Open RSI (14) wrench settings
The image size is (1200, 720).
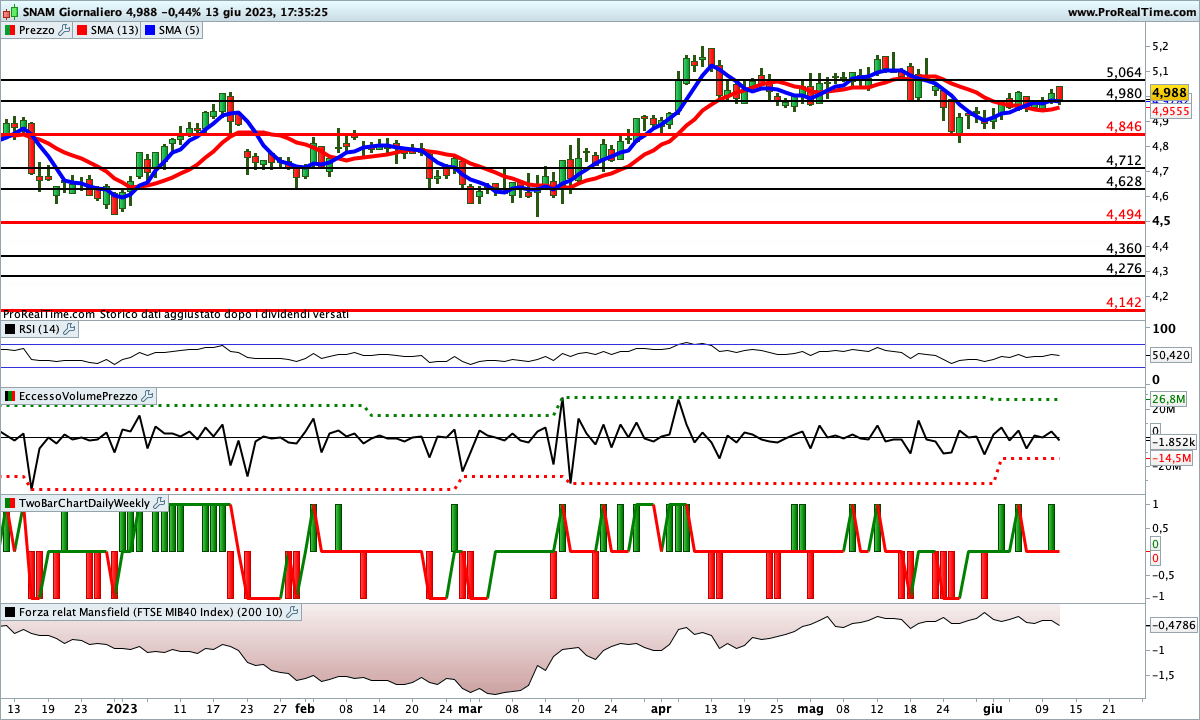coord(69,329)
